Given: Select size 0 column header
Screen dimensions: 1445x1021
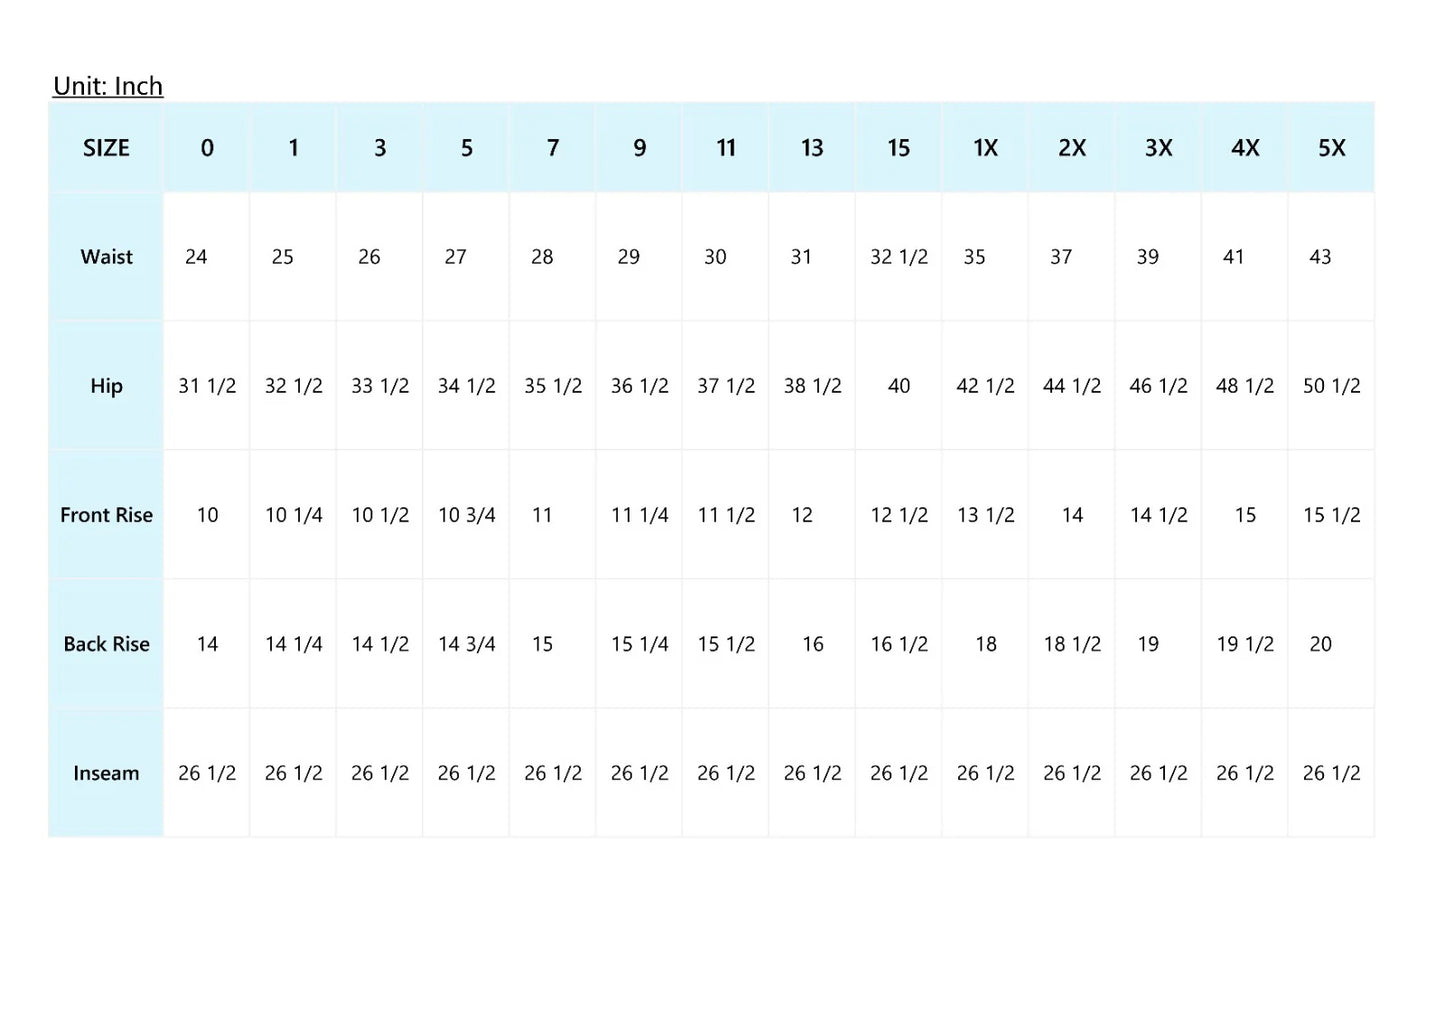Looking at the screenshot, I should pyautogui.click(x=207, y=148).
